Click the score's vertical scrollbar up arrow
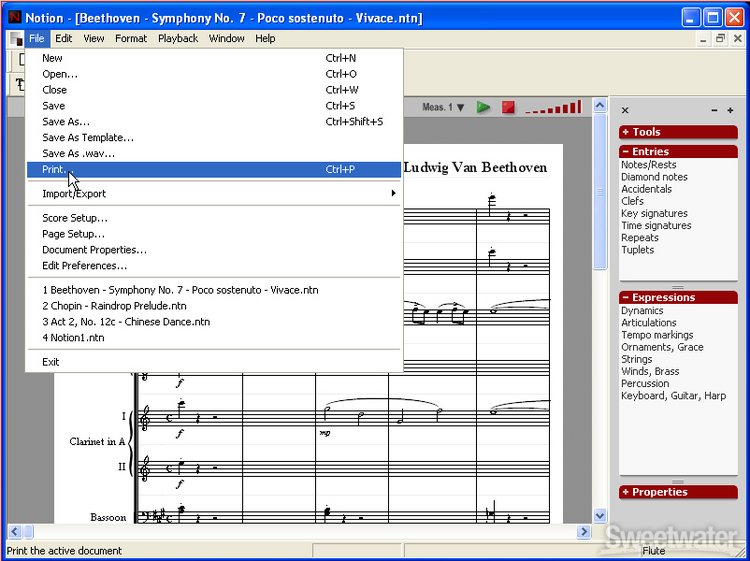This screenshot has height=561, width=750. click(x=600, y=105)
